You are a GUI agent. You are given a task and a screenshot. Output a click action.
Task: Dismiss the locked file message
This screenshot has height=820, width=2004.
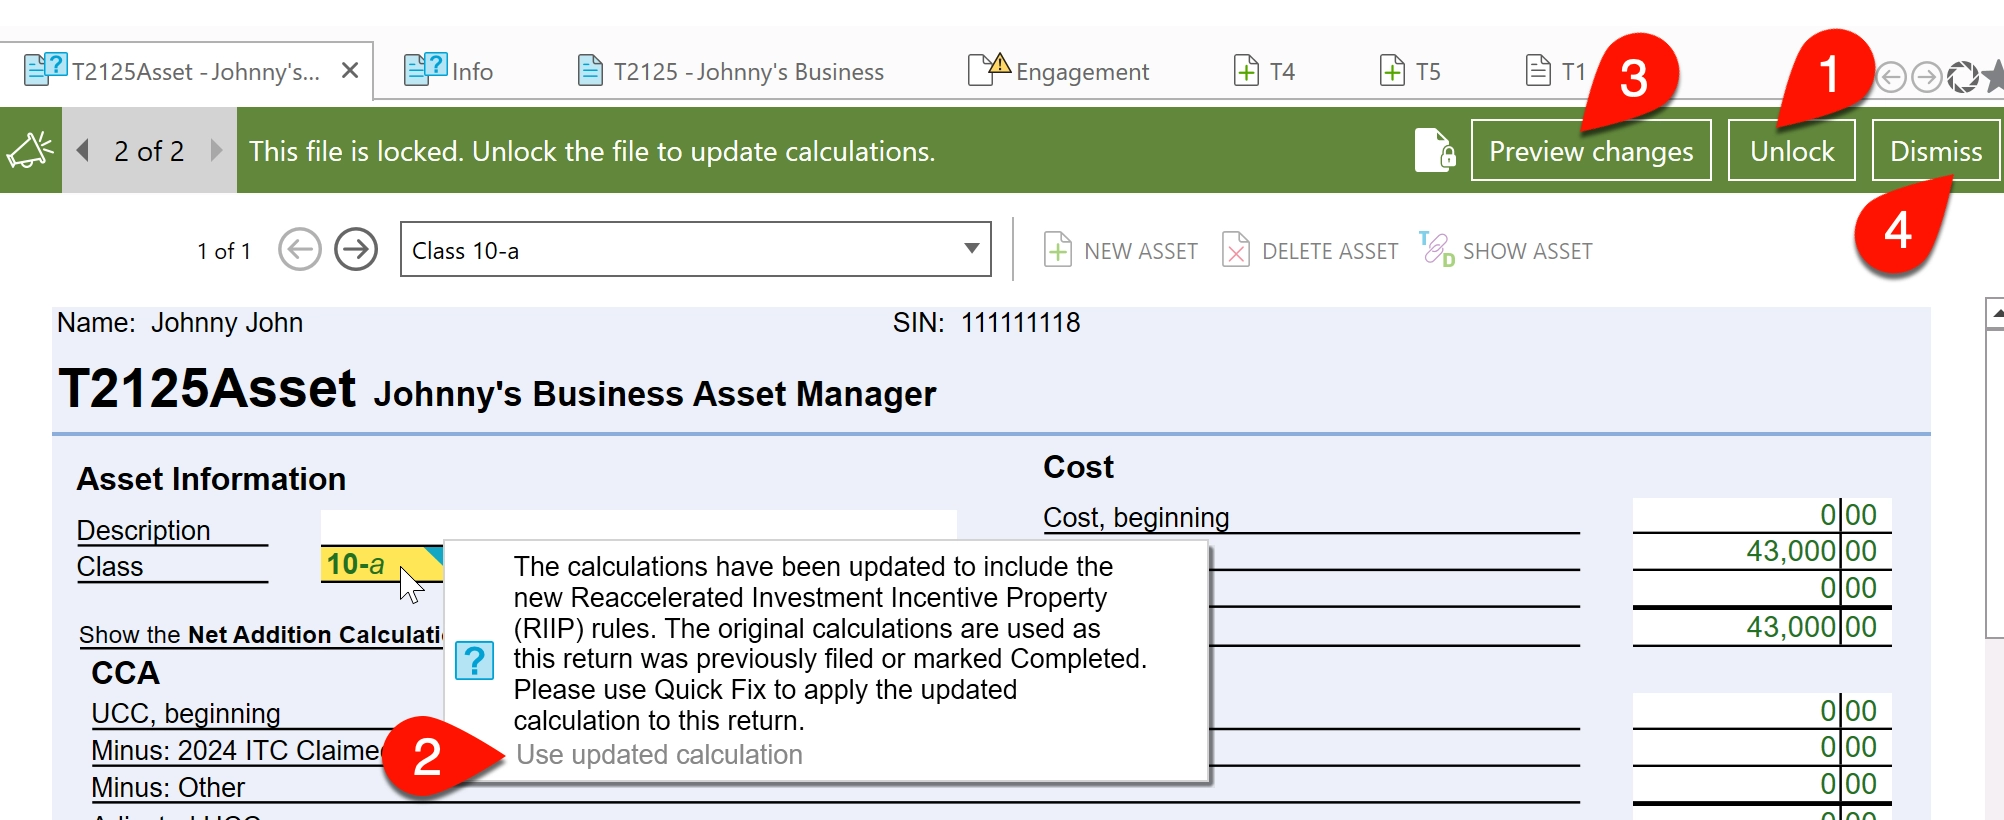(x=1936, y=151)
